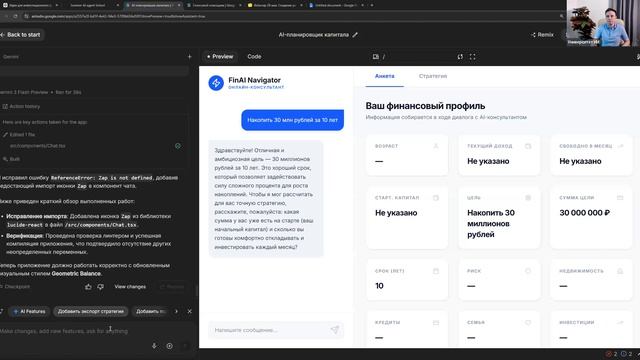Image resolution: width=640 pixels, height=360 pixels.
Task: Click the device preview icon beside path slash
Action: pos(376,57)
